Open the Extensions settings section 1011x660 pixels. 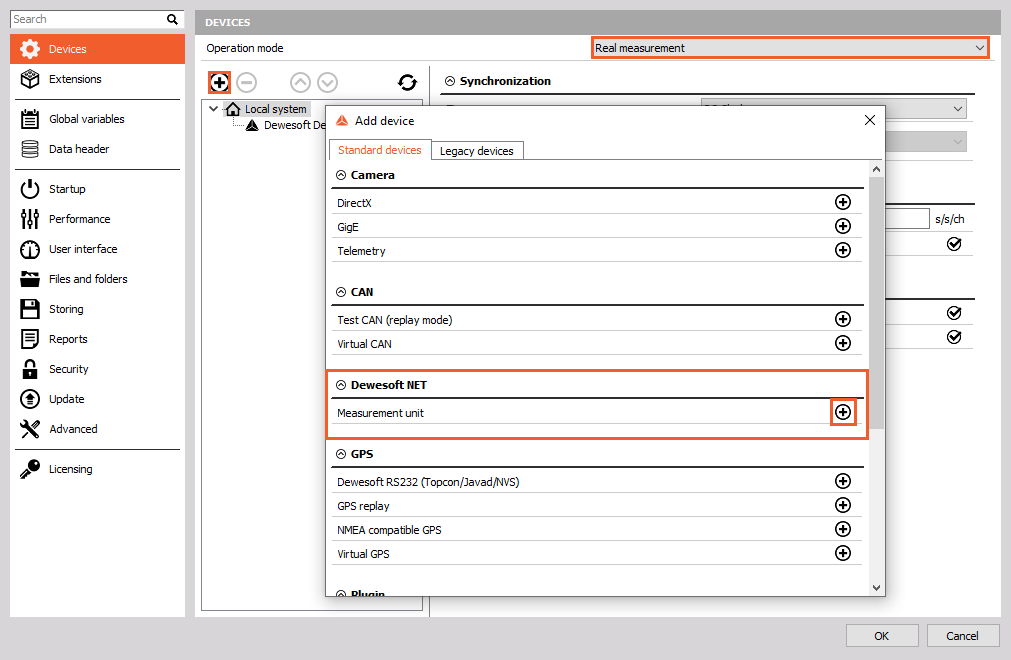97,79
